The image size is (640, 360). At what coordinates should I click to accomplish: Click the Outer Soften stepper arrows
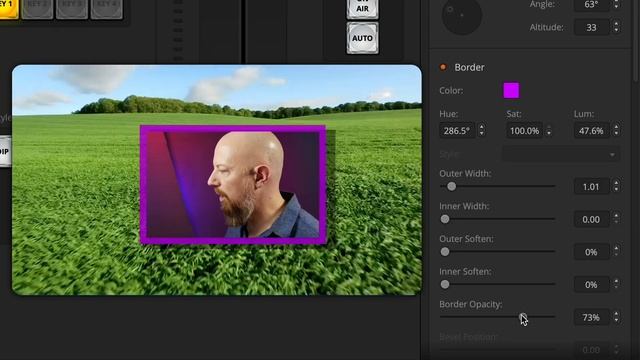point(616,252)
